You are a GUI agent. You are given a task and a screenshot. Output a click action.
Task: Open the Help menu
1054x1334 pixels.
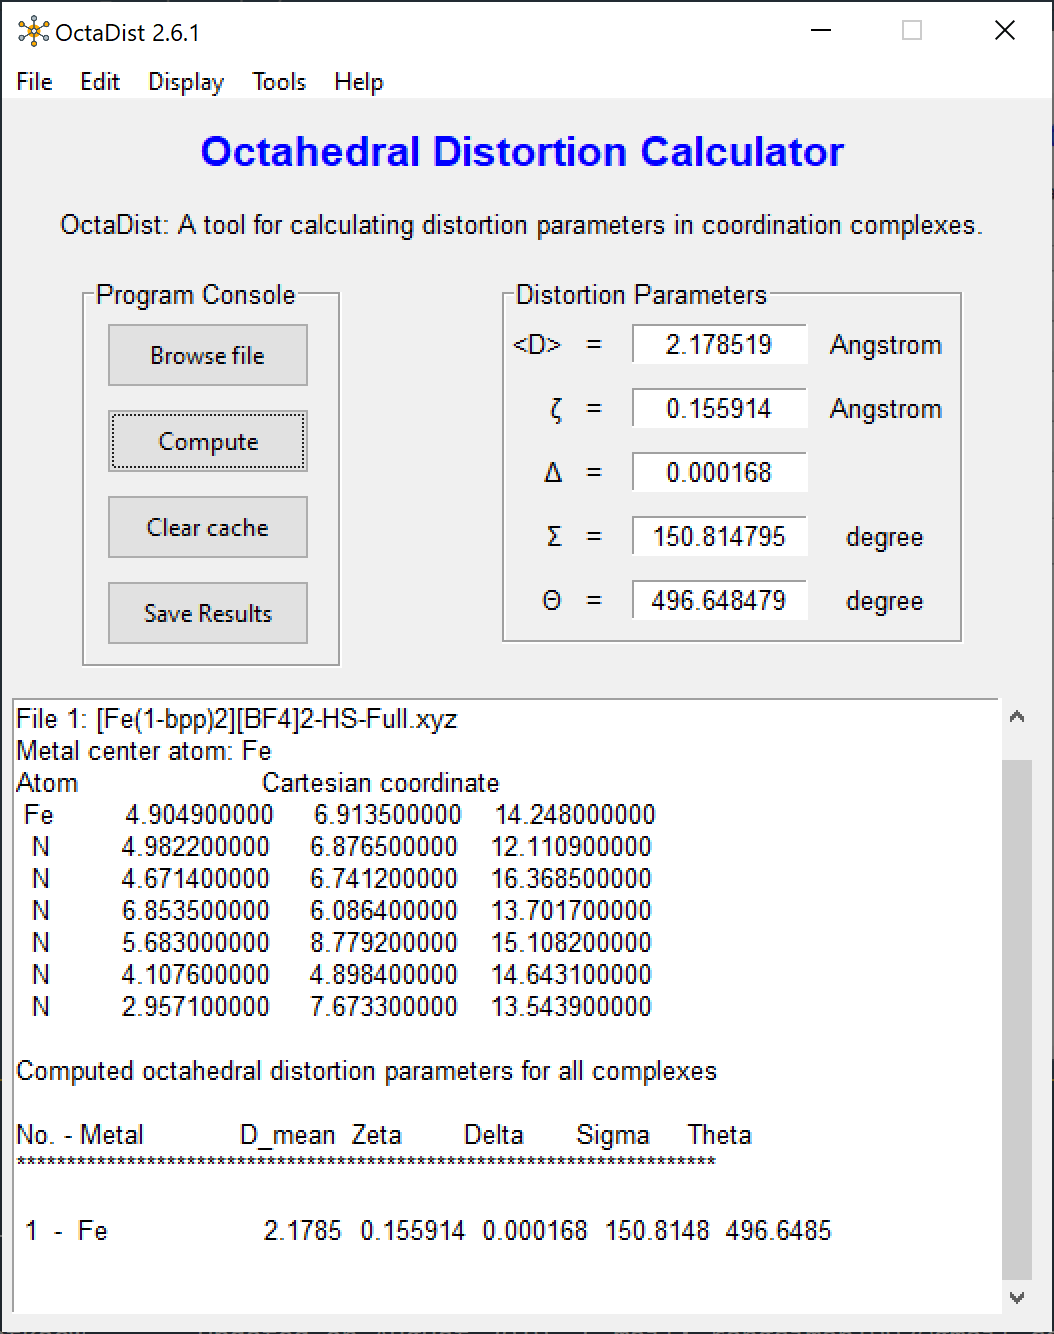pos(358,82)
